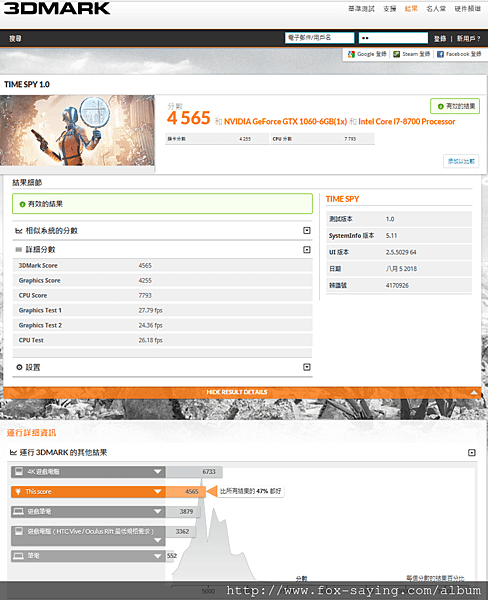This screenshot has width=488, height=600.
Task: Click the Facebook login icon
Action: point(440,54)
